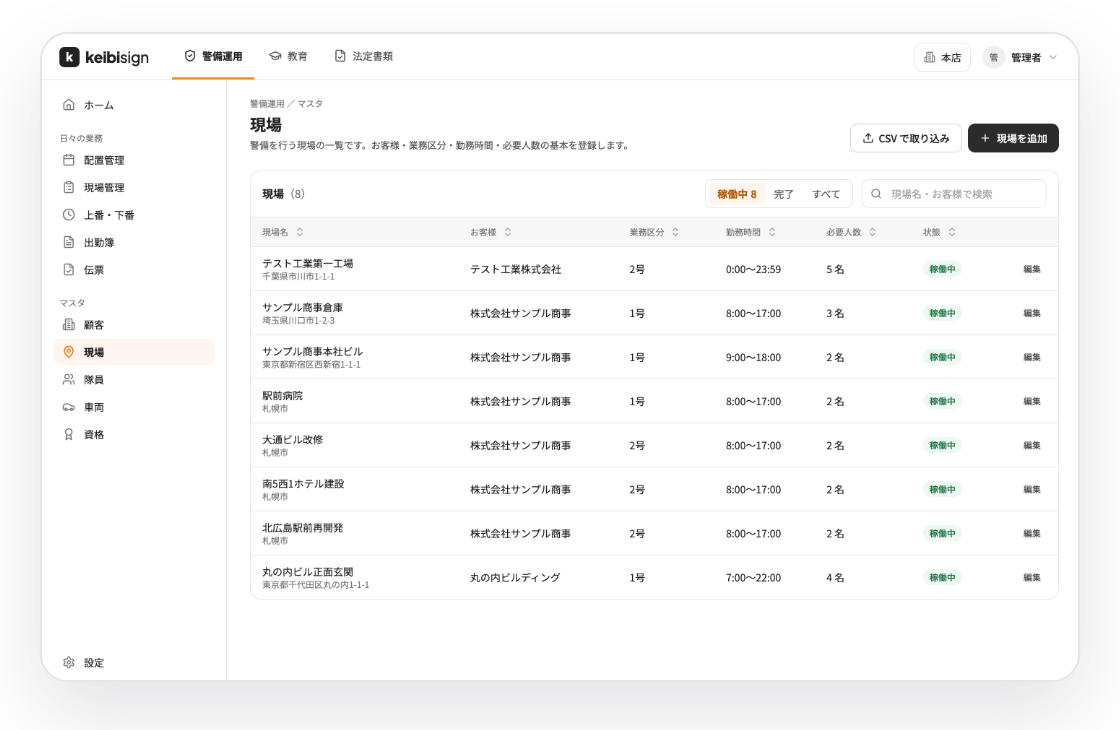Select the 完了 filter
Image resolution: width=1120 pixels, height=730 pixels.
tap(784, 194)
